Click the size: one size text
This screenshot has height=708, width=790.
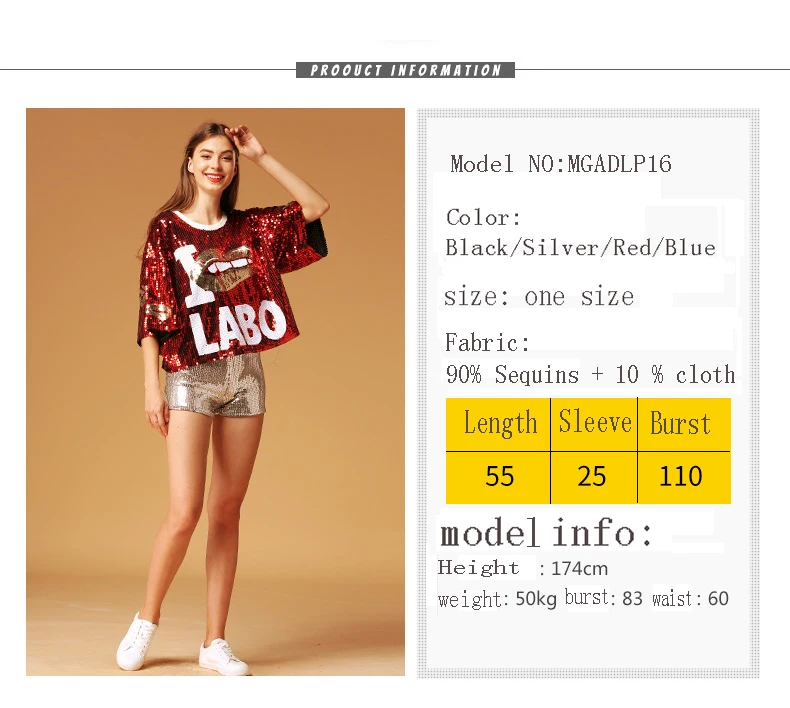pos(539,296)
